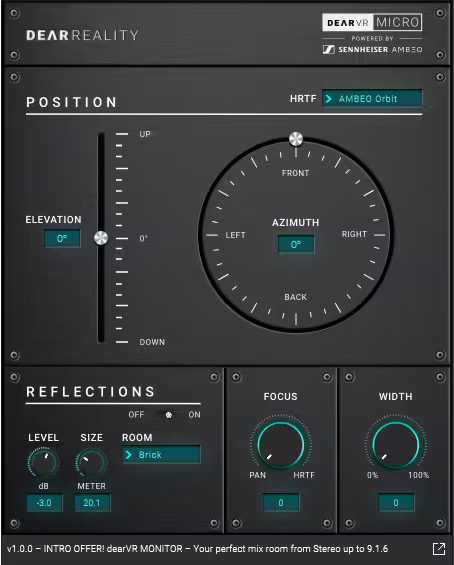Click the 100% label under Width knob
The height and width of the screenshot is (565, 454).
[x=419, y=475]
